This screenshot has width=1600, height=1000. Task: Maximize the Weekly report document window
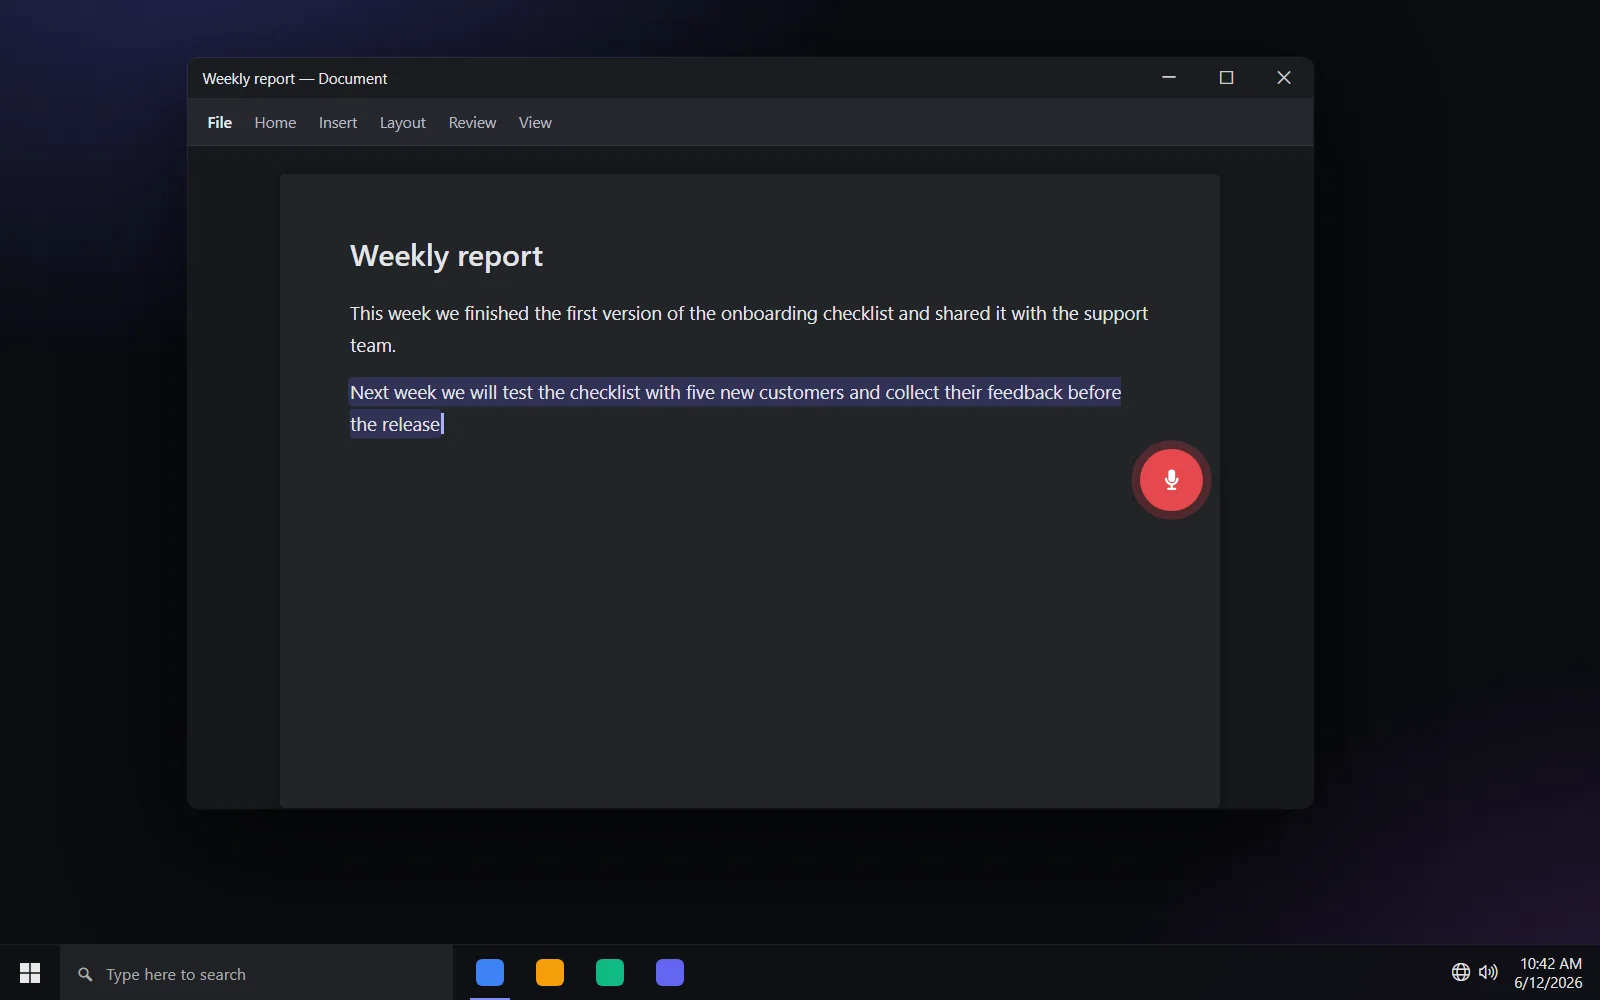point(1226,77)
